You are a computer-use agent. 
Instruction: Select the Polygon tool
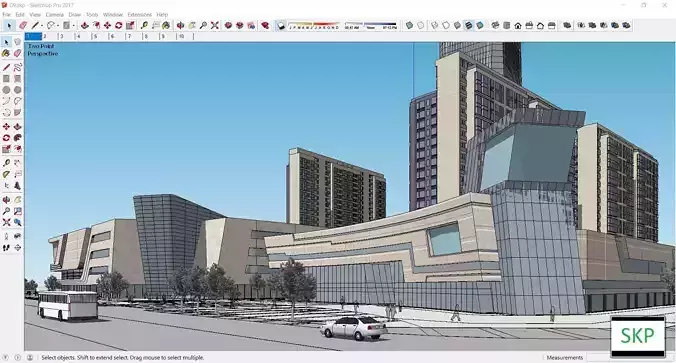(17, 90)
